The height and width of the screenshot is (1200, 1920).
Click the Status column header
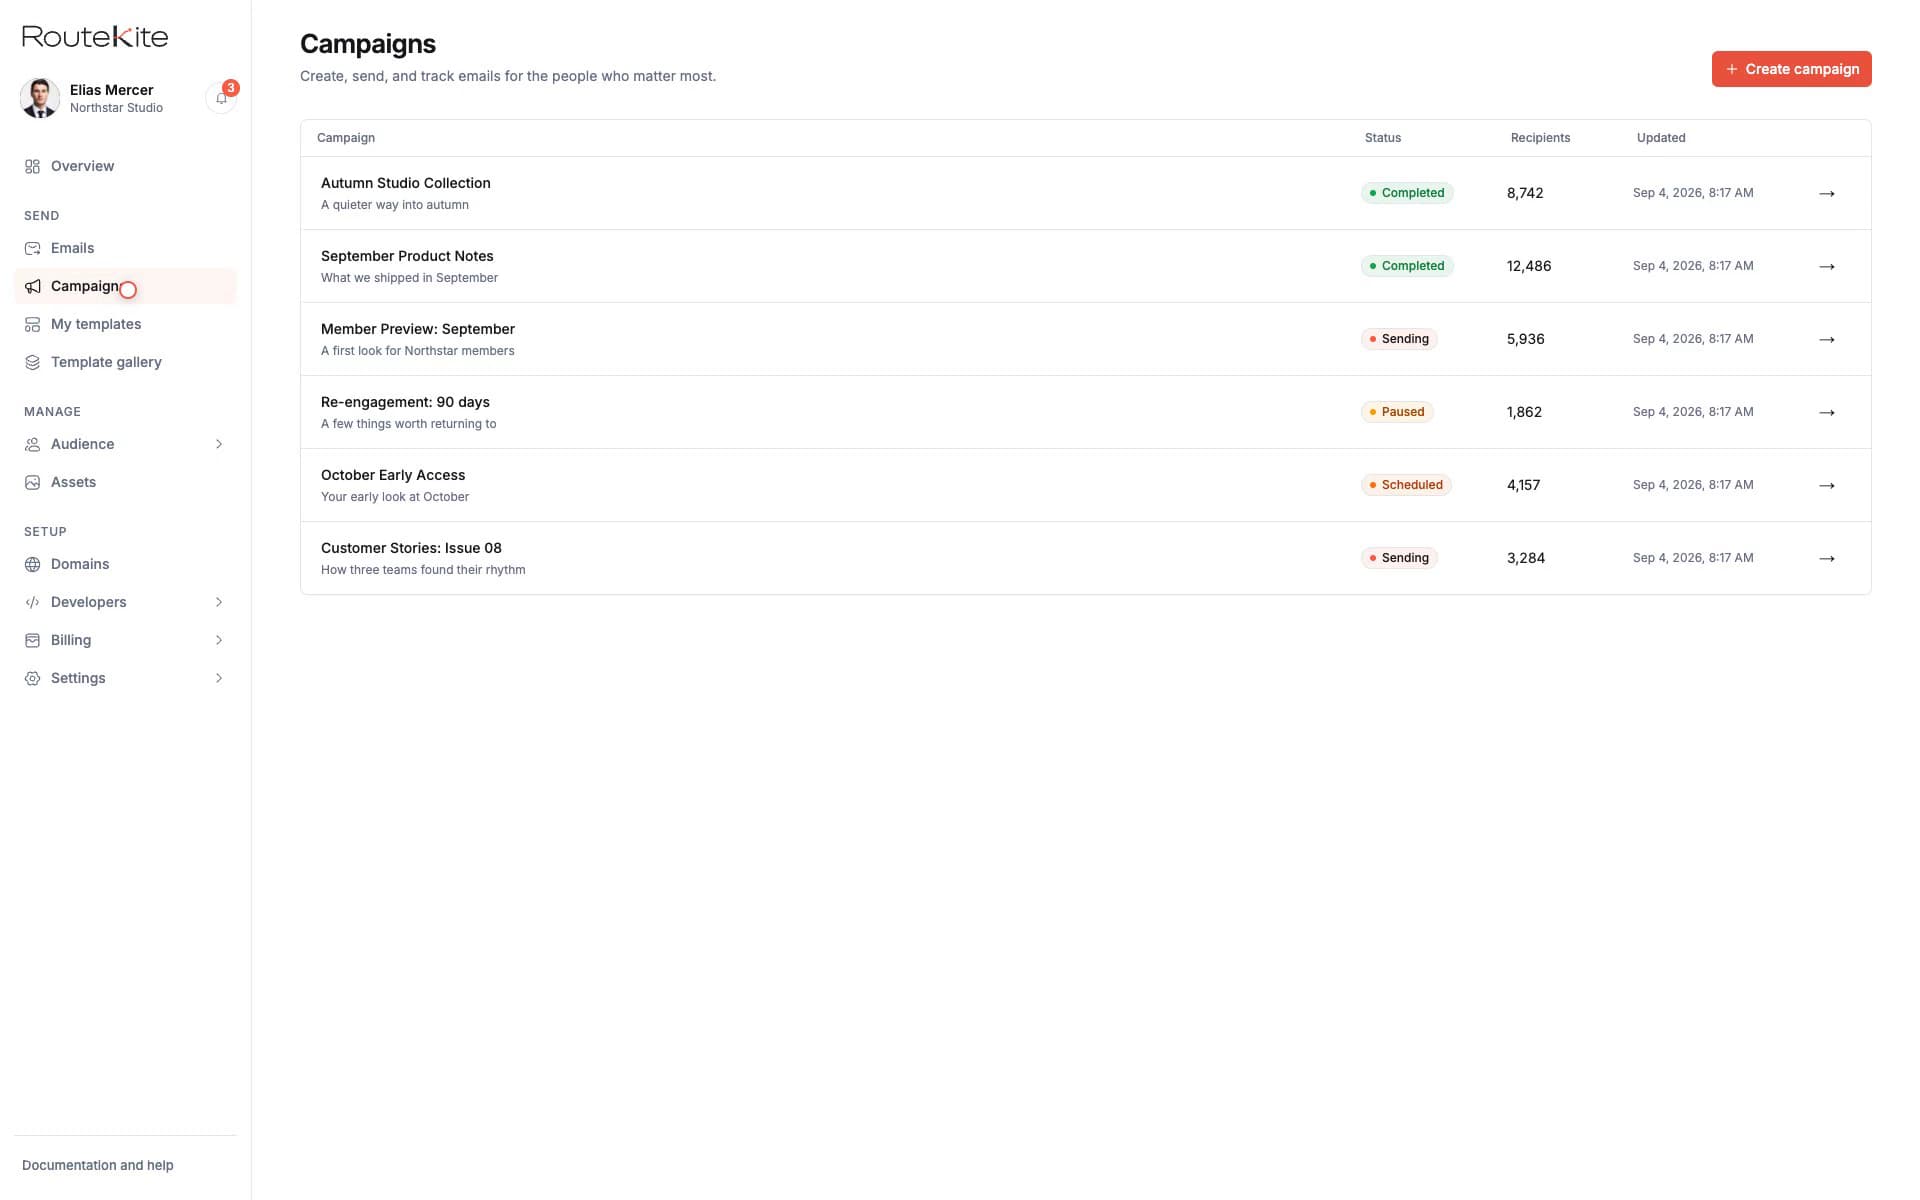1383,138
